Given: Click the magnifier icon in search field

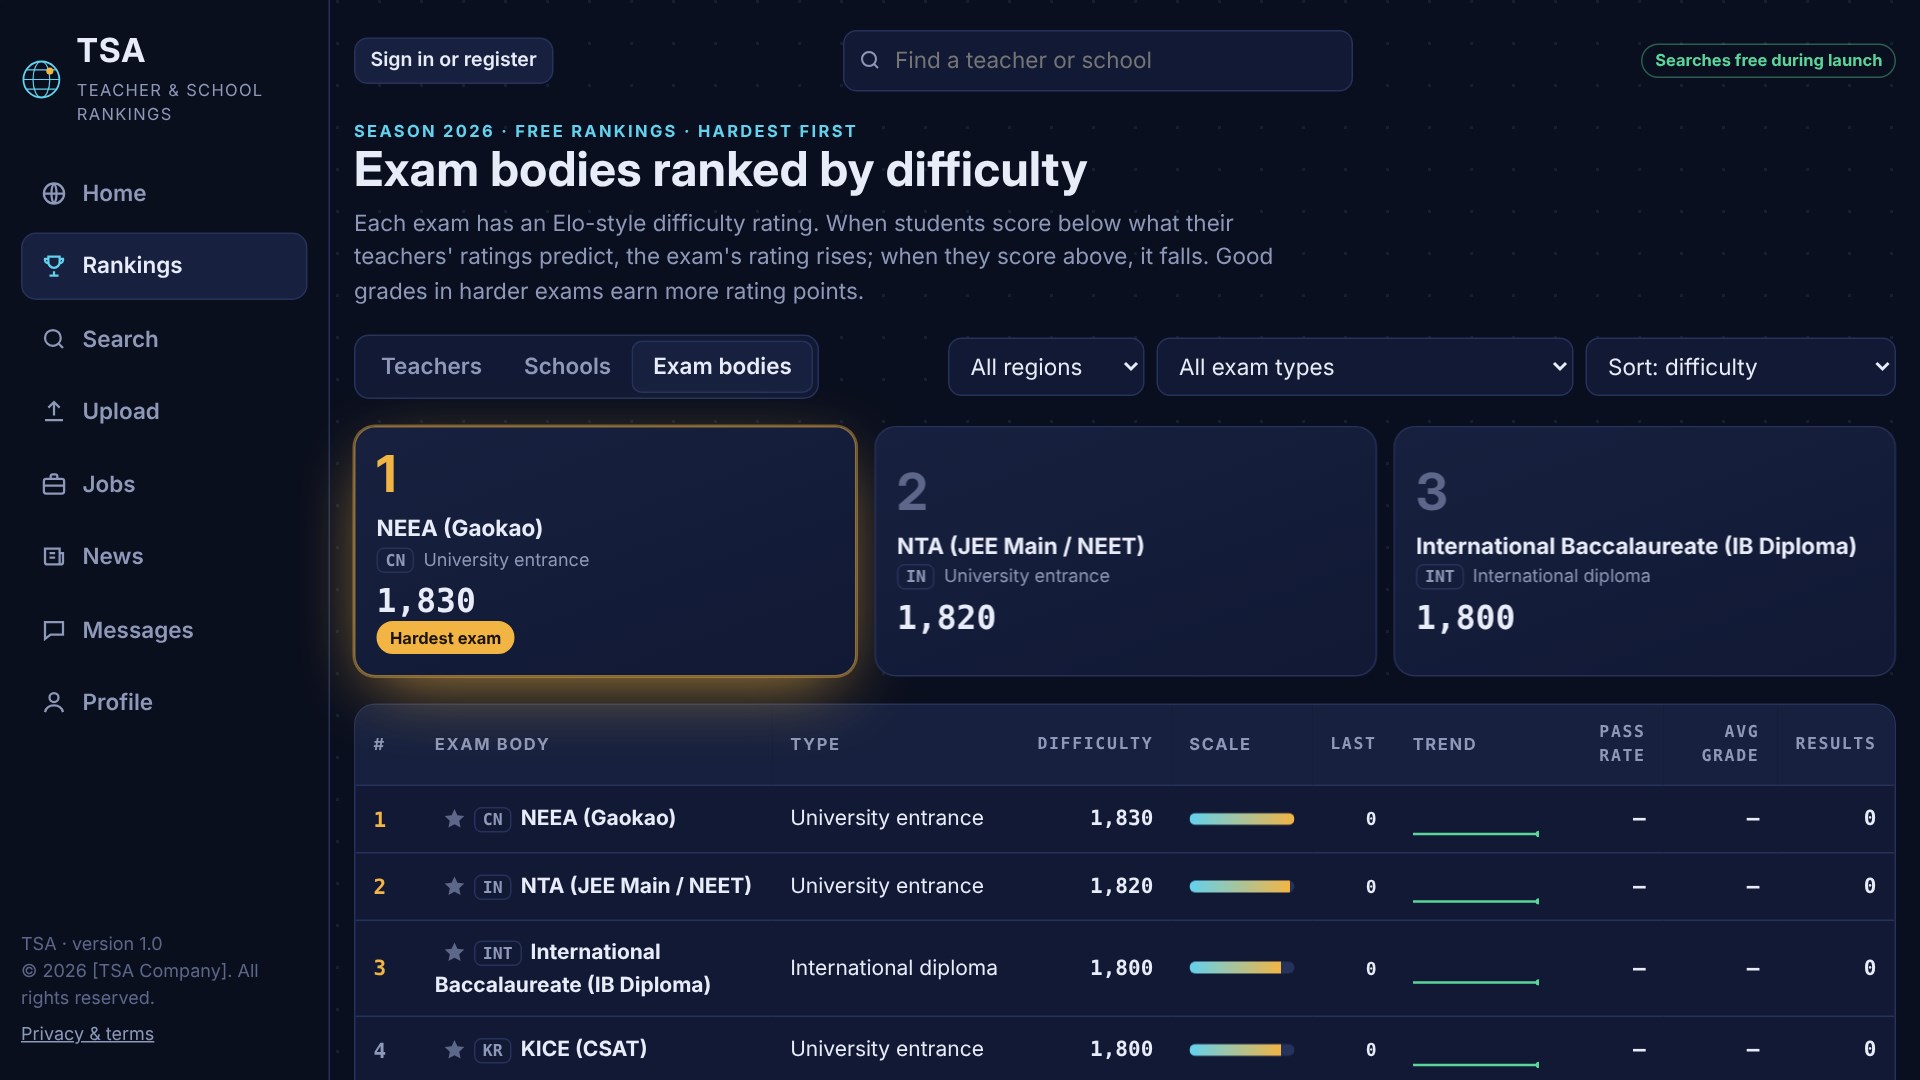Looking at the screenshot, I should coord(870,60).
